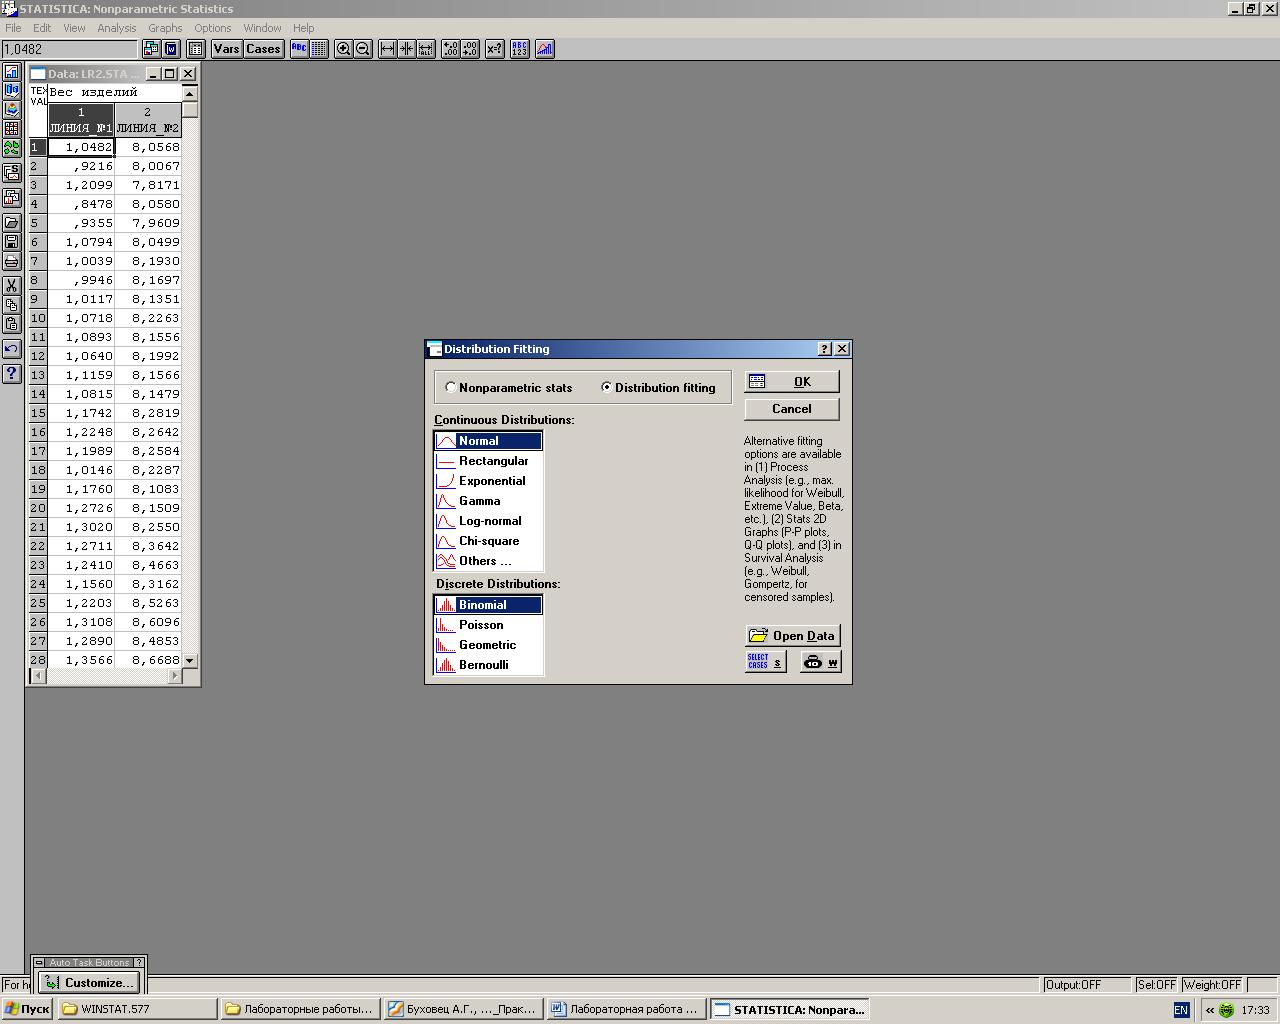Click column header ЛИНИЯ_№1
Image resolution: width=1280 pixels, height=1024 pixels.
[x=81, y=120]
